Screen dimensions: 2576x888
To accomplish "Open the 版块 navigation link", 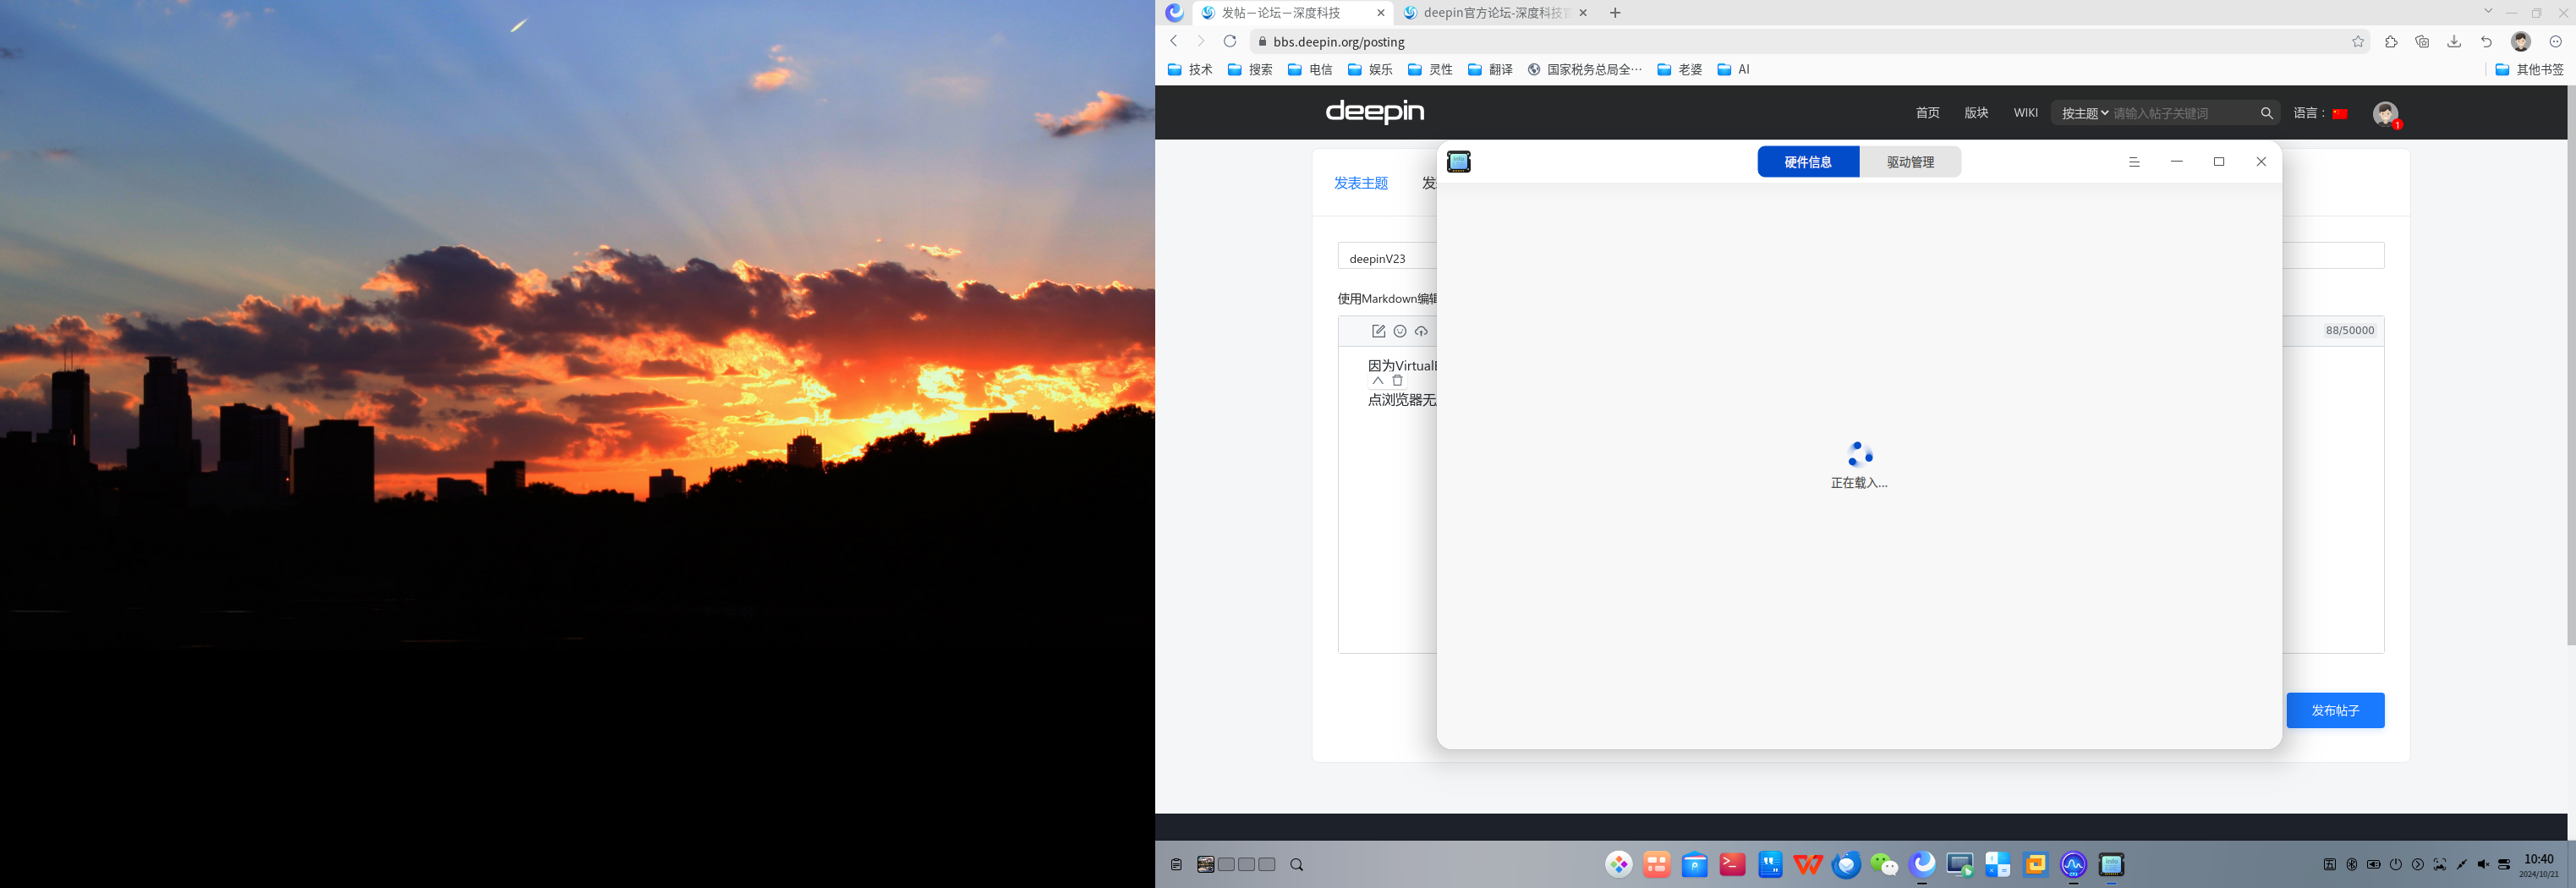I will (x=1976, y=113).
